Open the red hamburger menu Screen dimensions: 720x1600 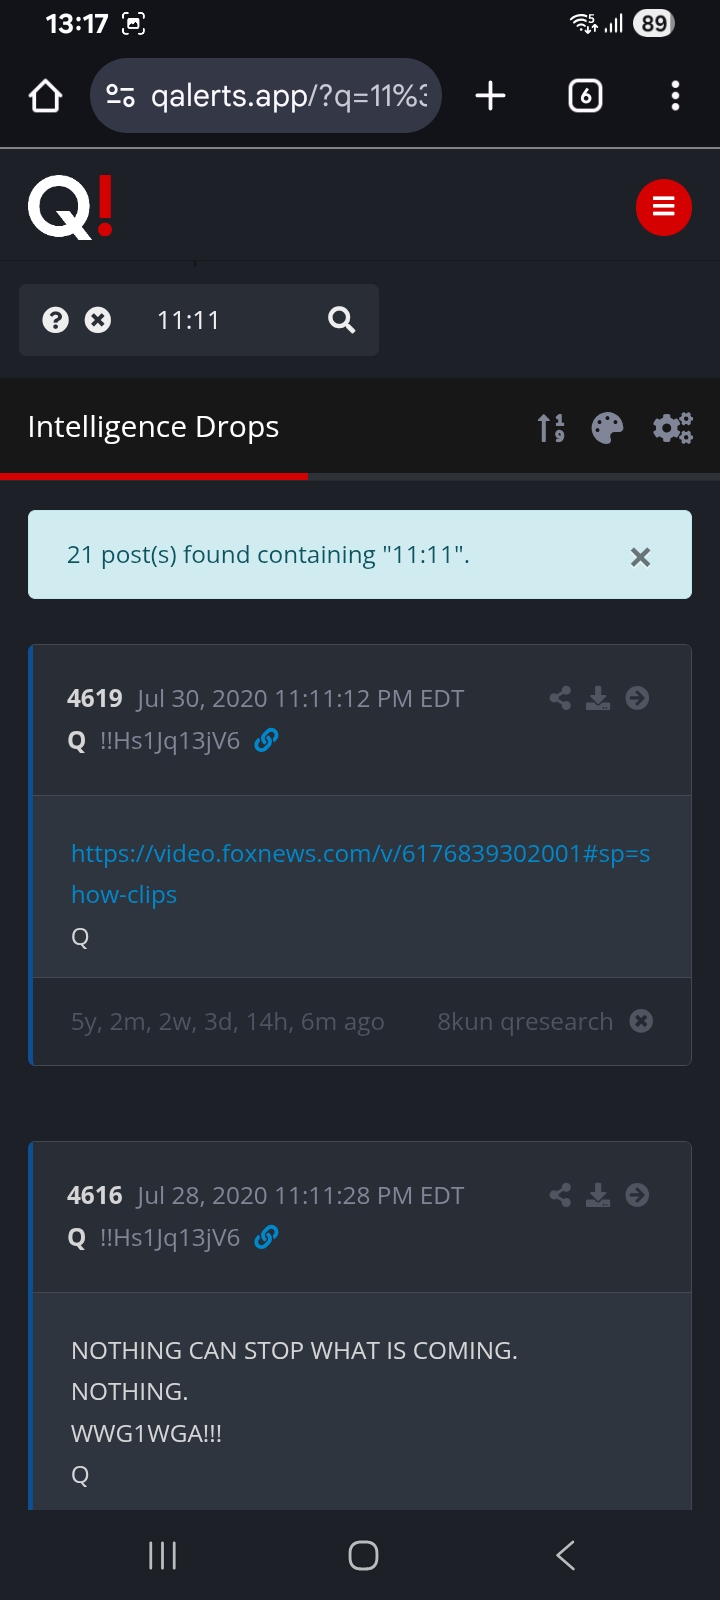pos(664,207)
